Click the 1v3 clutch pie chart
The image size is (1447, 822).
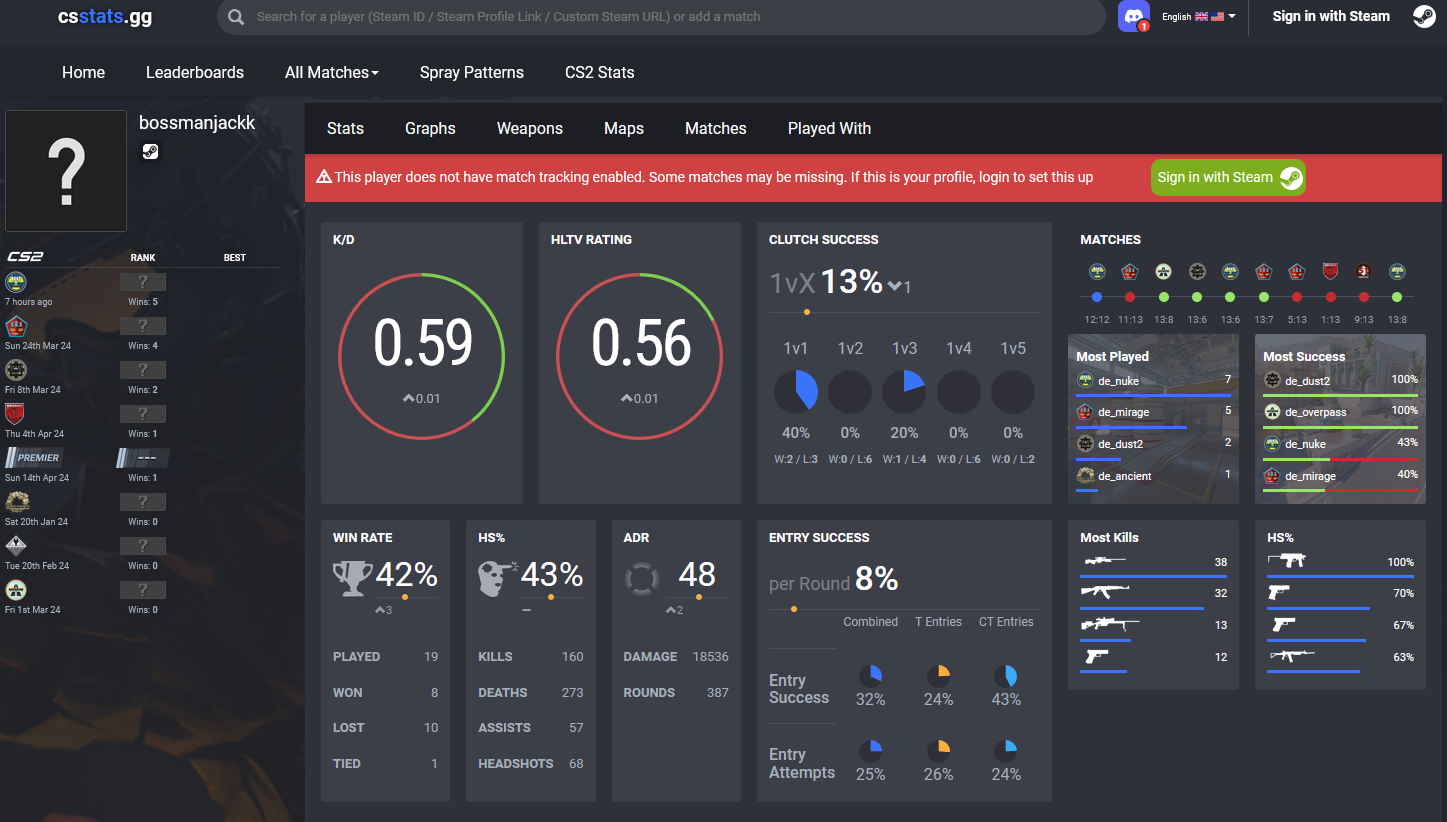(x=904, y=391)
